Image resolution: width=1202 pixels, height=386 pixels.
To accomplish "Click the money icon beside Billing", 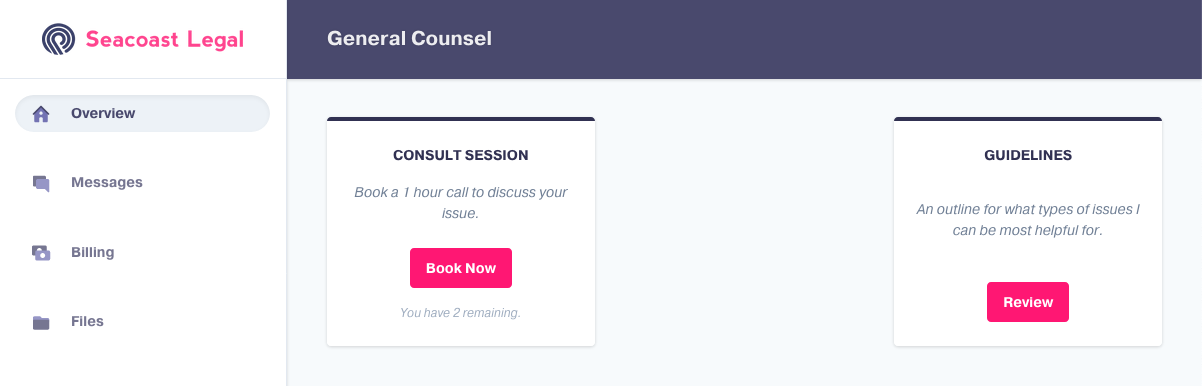I will [x=41, y=253].
